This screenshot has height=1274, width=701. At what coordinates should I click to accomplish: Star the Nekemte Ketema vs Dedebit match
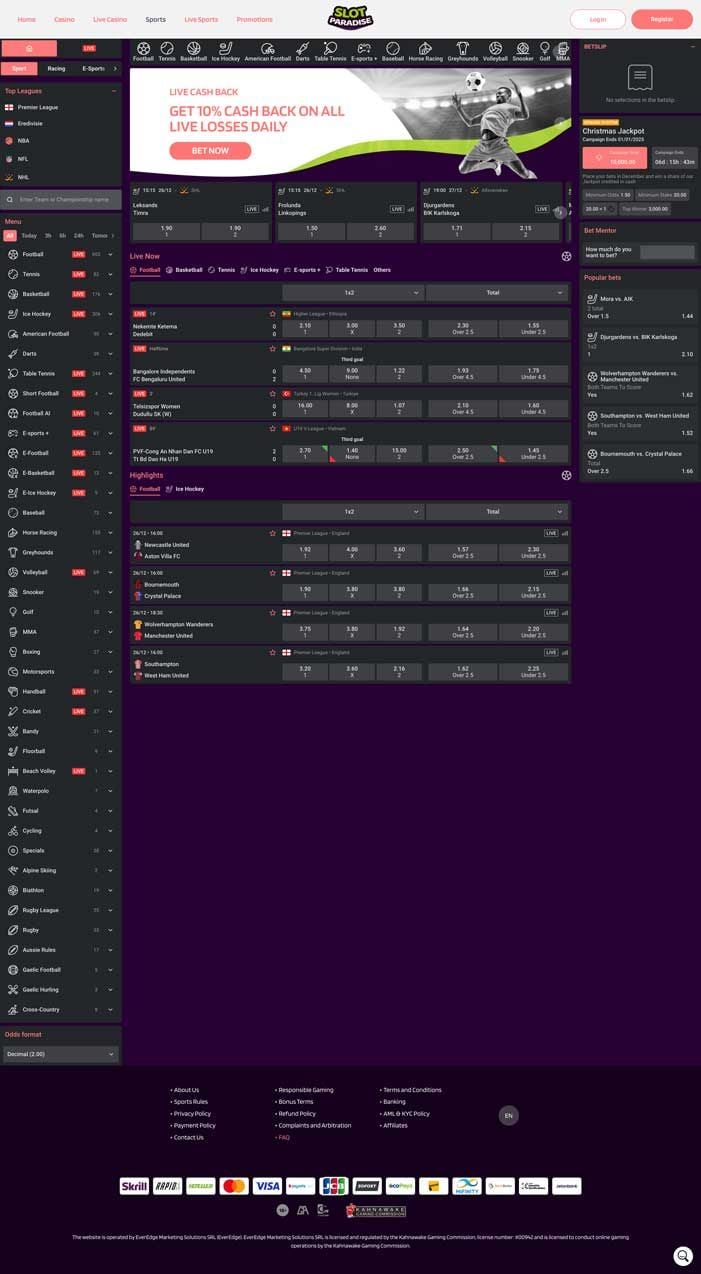(x=272, y=313)
